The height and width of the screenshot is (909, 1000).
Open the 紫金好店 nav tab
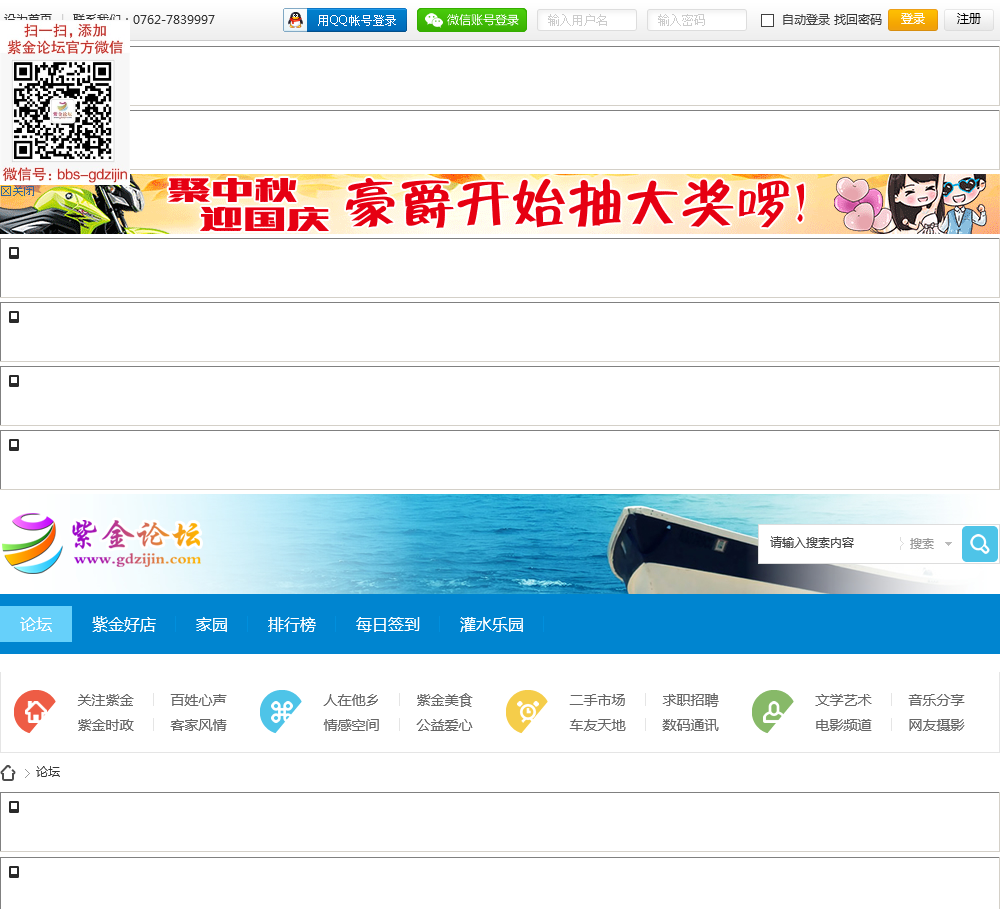[x=124, y=624]
